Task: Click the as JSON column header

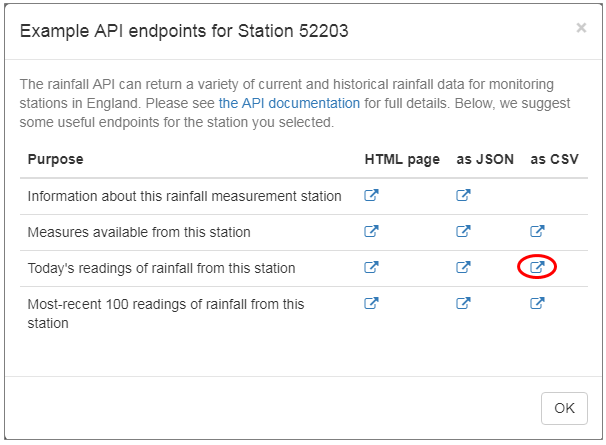Action: tap(484, 159)
